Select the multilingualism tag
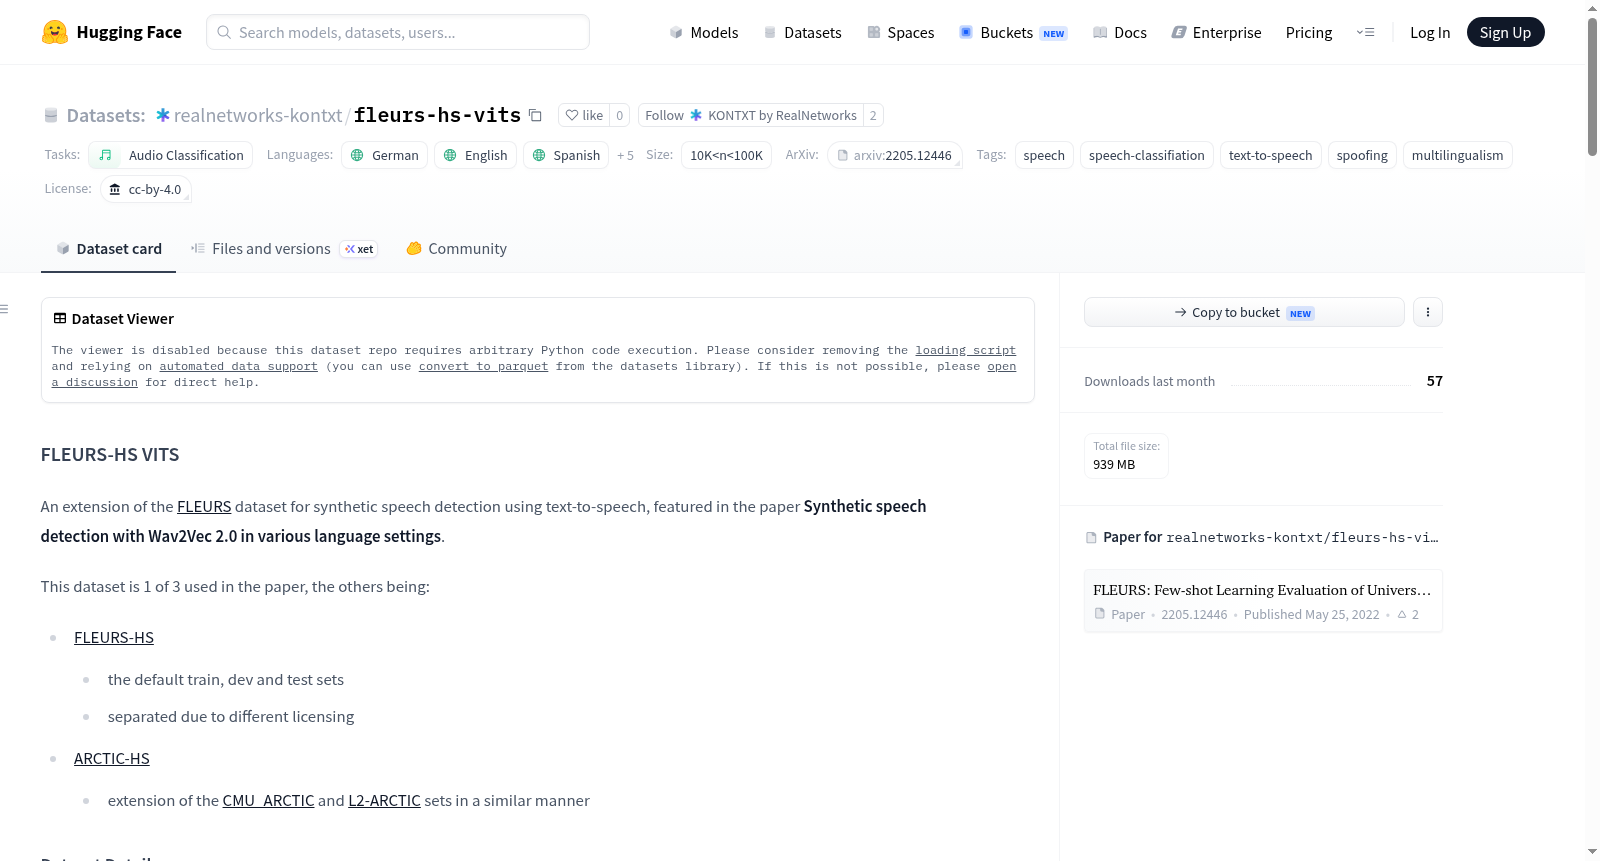Screen dimensions: 1600x861 [1457, 155]
